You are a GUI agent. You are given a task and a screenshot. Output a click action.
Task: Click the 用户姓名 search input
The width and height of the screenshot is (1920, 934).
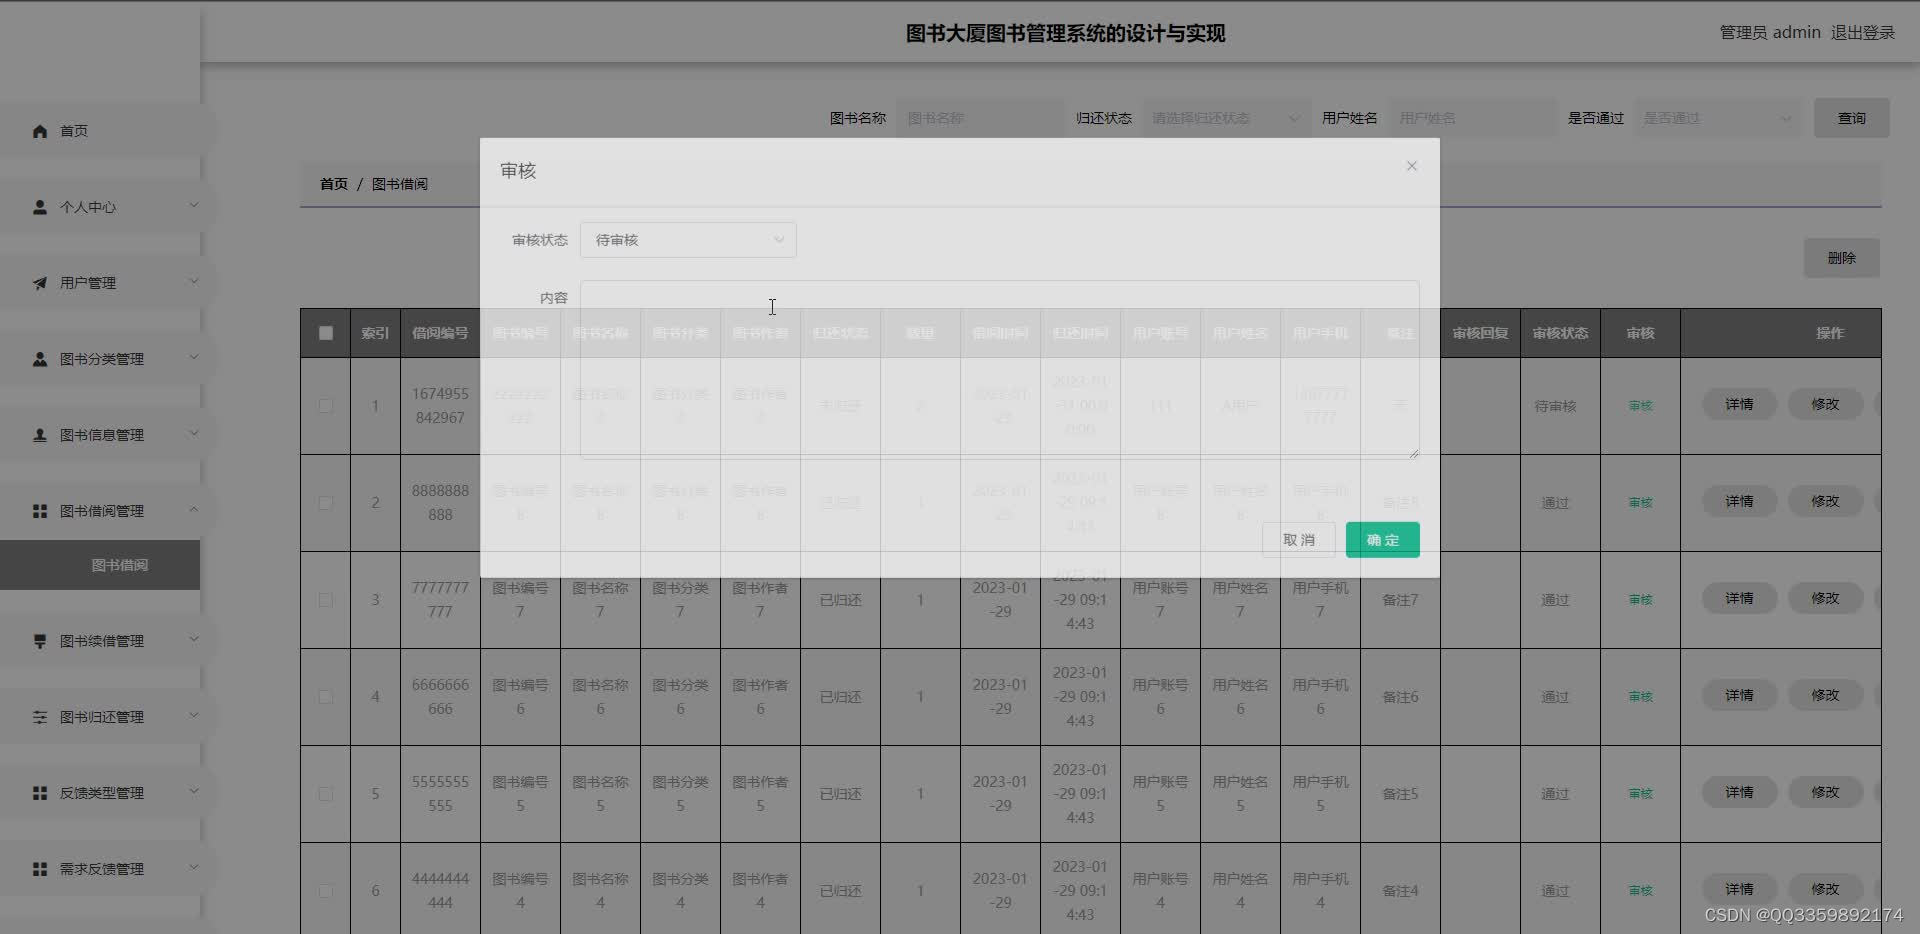click(x=1472, y=118)
